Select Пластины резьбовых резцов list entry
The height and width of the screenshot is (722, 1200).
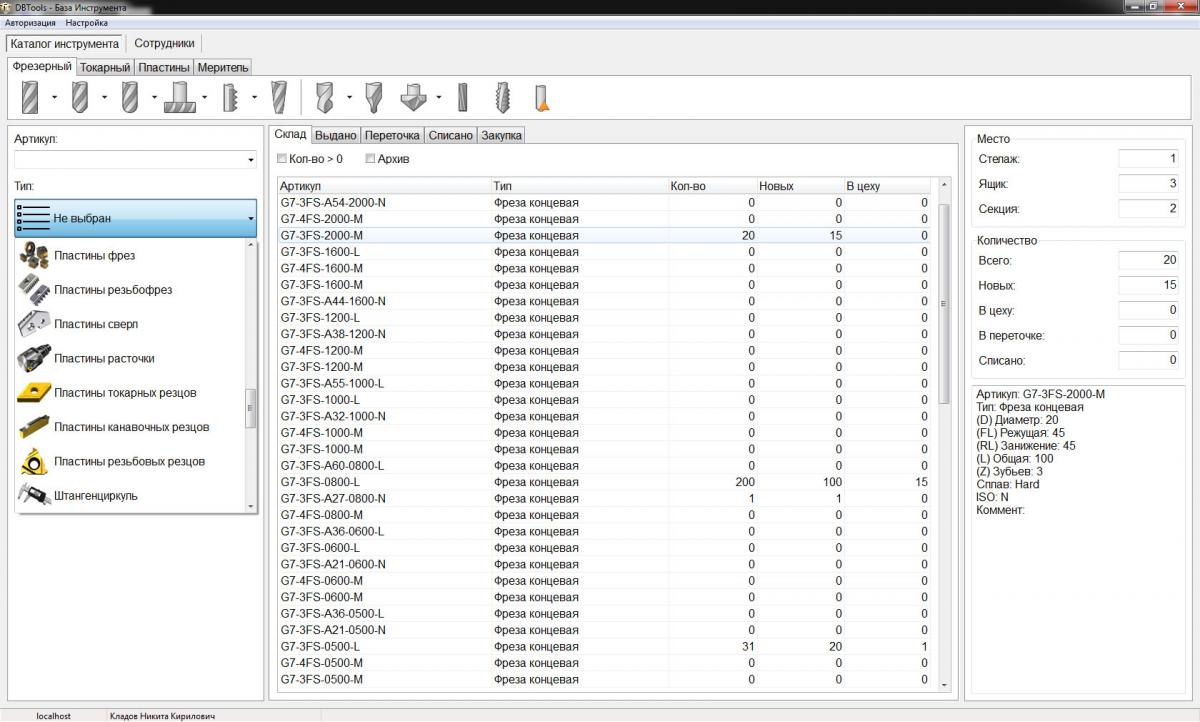pyautogui.click(x=129, y=461)
